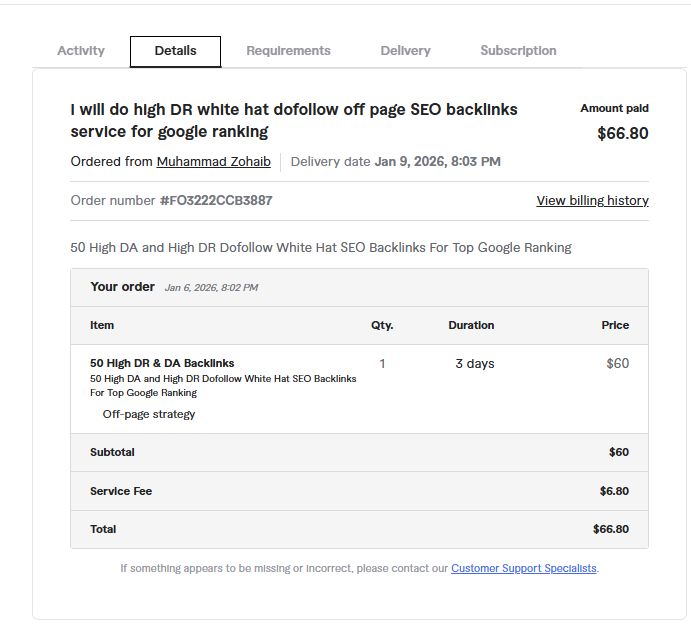Viewport: 691px width, 629px height.
Task: Open seller Muhammad Zohaib's profile link
Action: [213, 161]
